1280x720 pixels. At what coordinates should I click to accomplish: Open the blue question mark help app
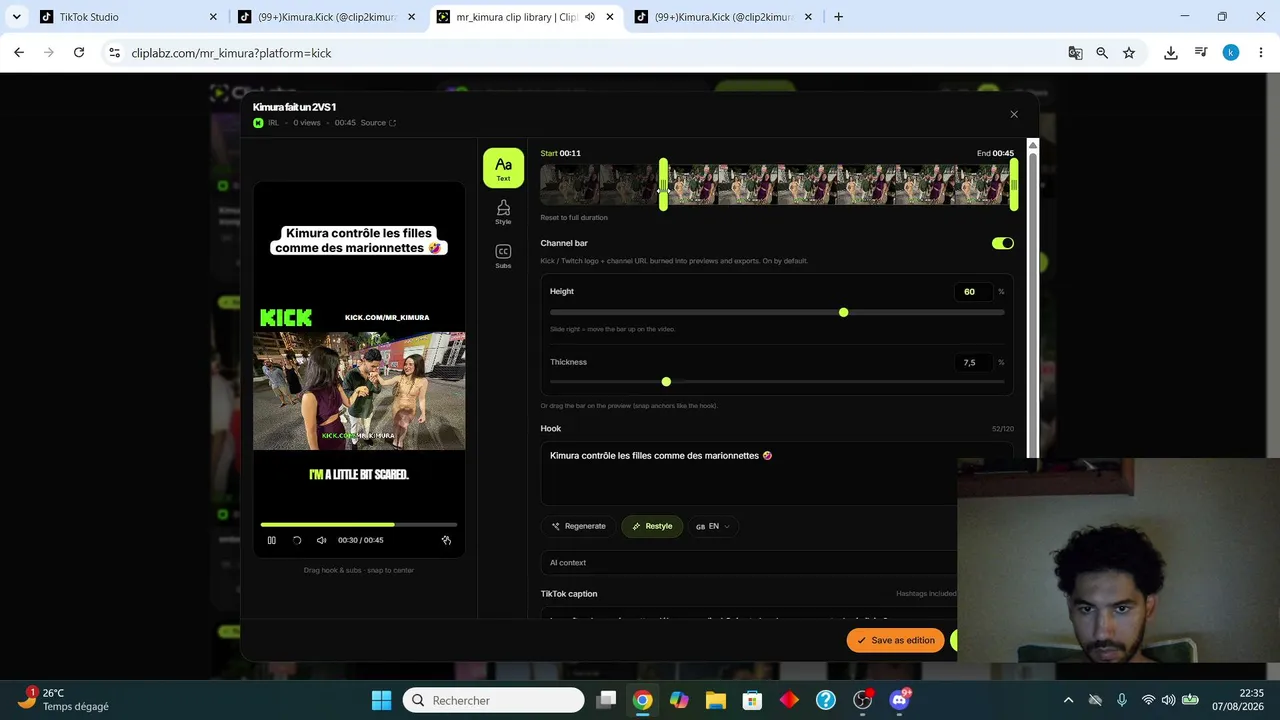826,700
